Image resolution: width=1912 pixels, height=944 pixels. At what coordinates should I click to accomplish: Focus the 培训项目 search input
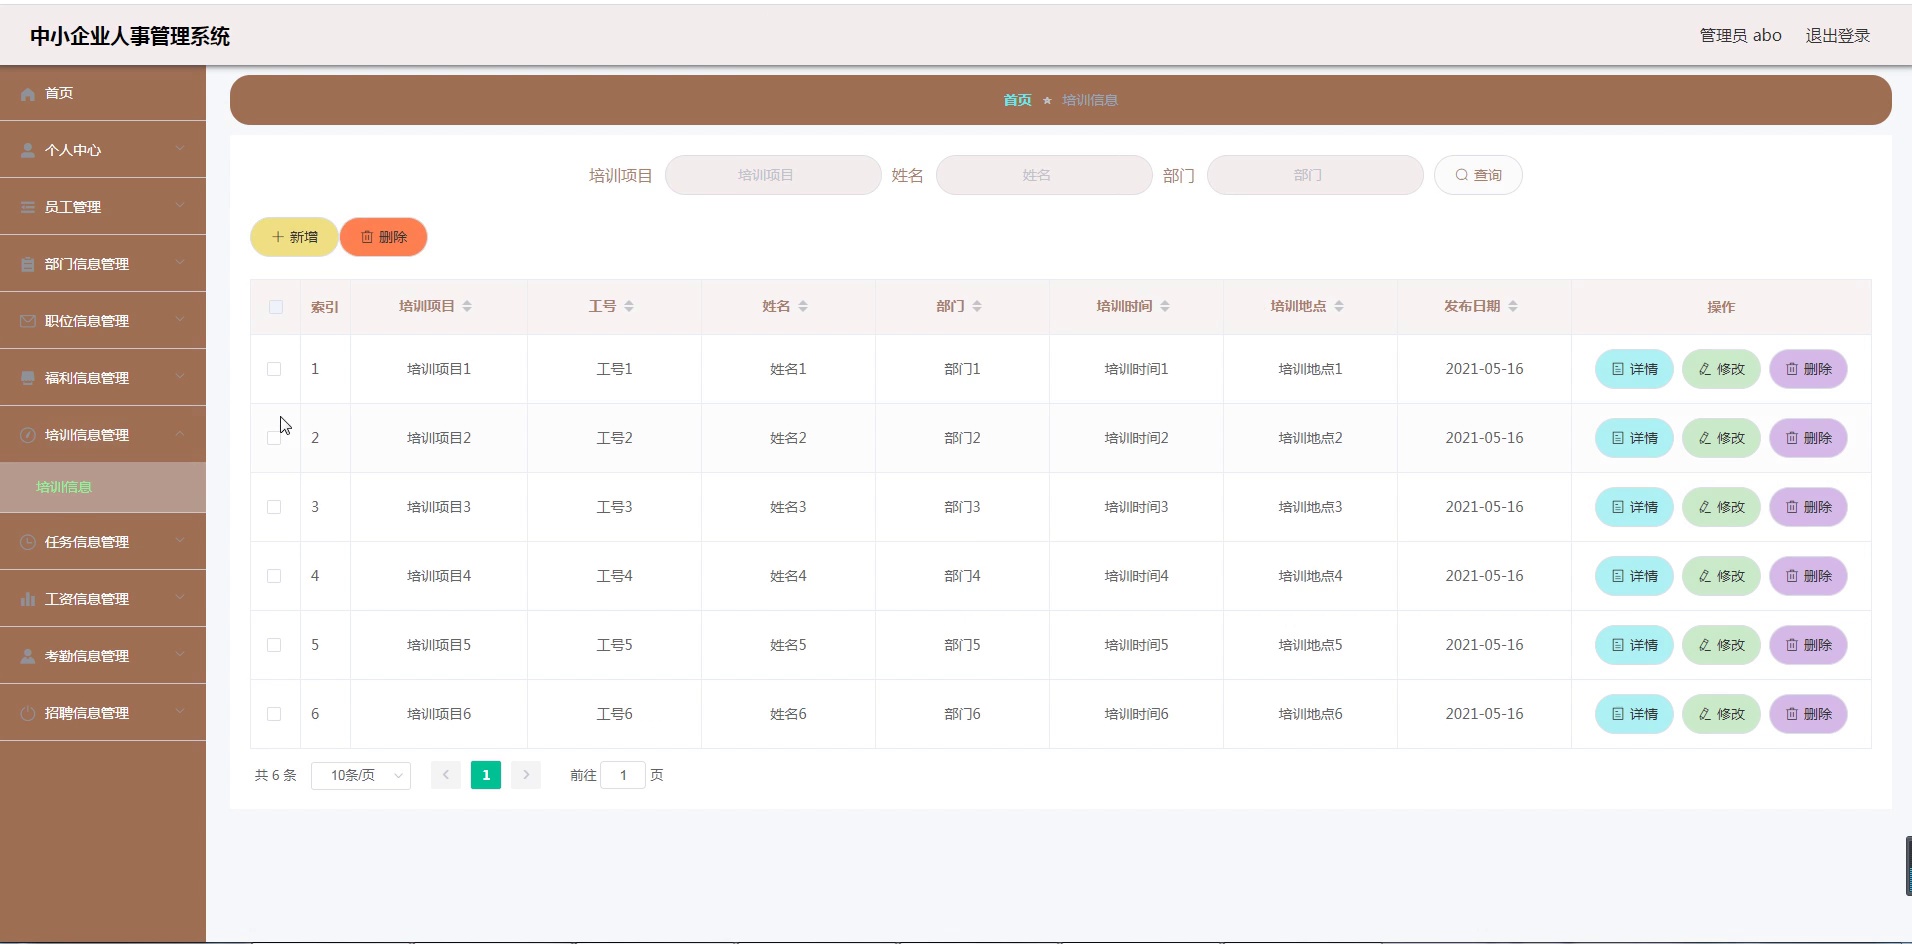pos(773,175)
